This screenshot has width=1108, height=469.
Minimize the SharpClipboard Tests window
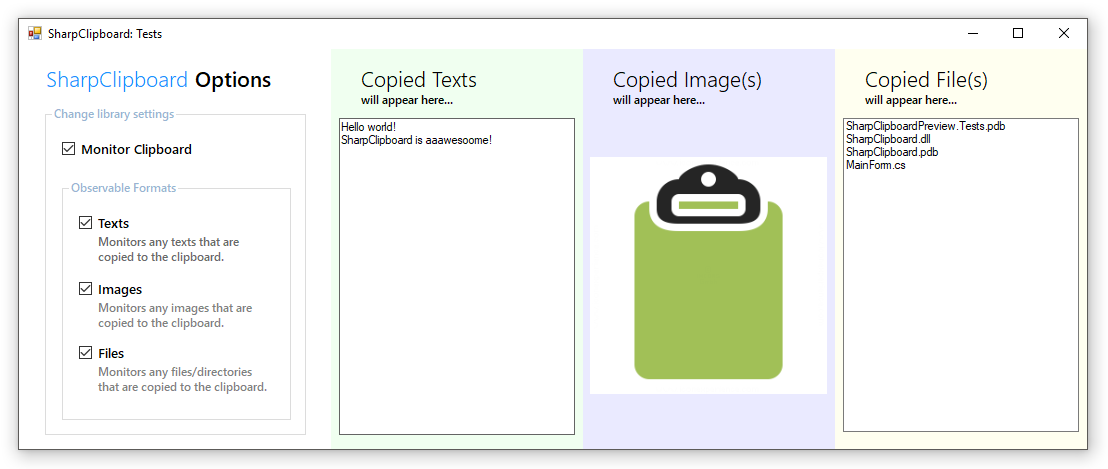(972, 33)
